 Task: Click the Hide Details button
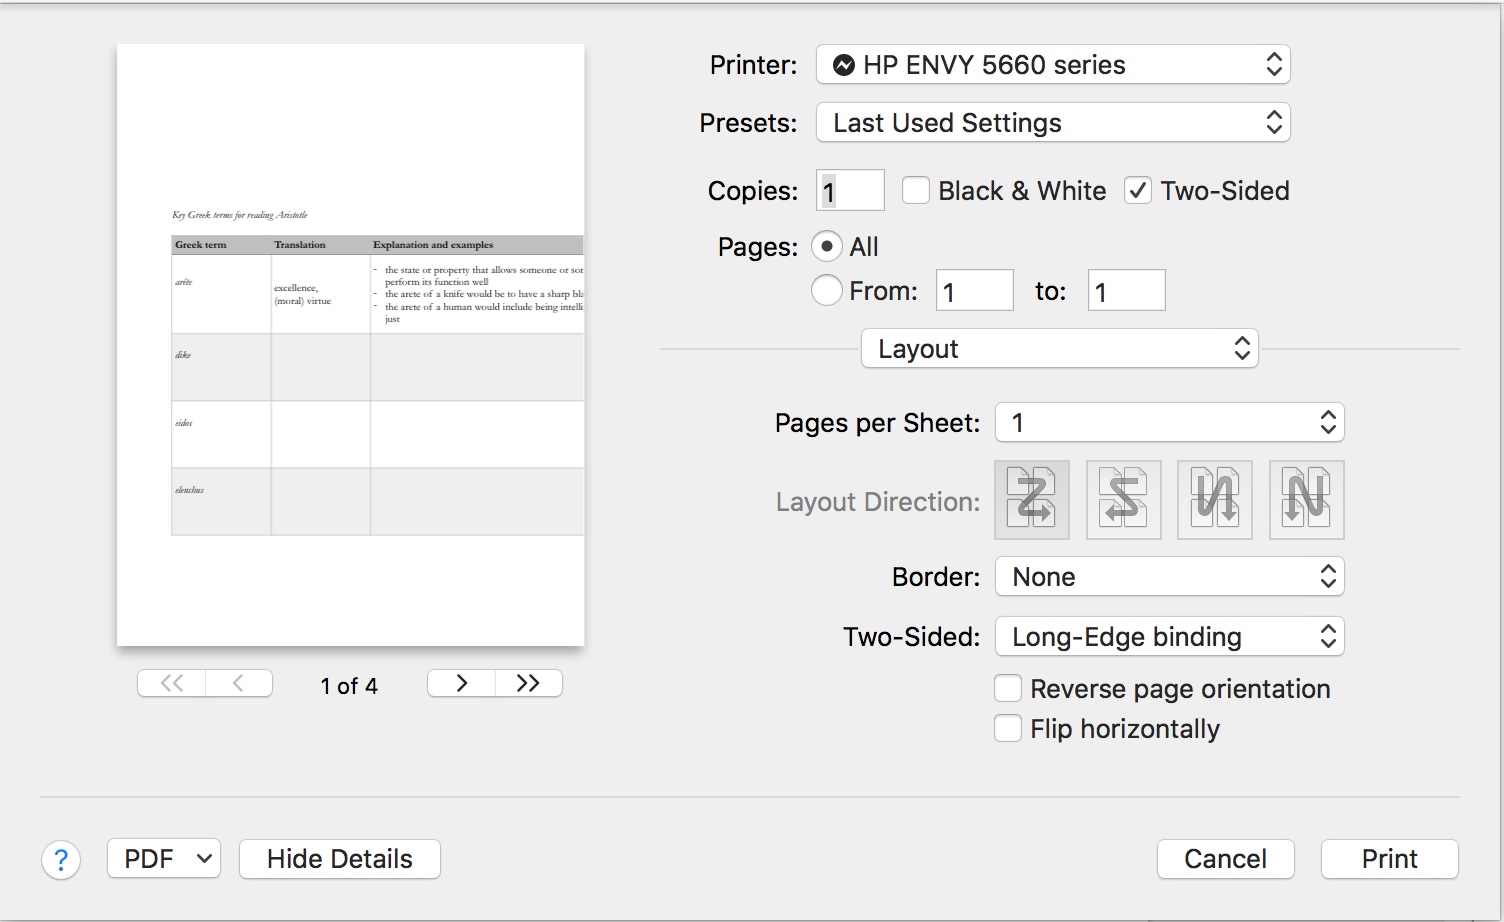(340, 859)
